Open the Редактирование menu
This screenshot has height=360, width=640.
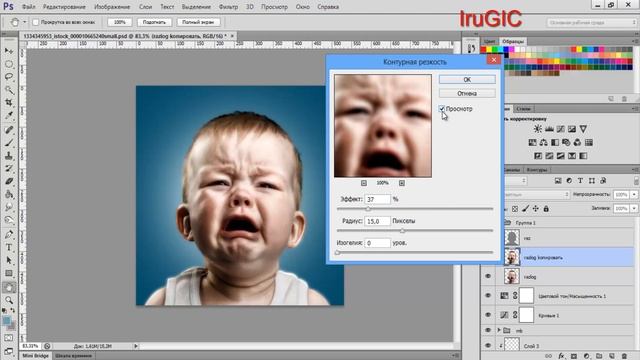64,7
